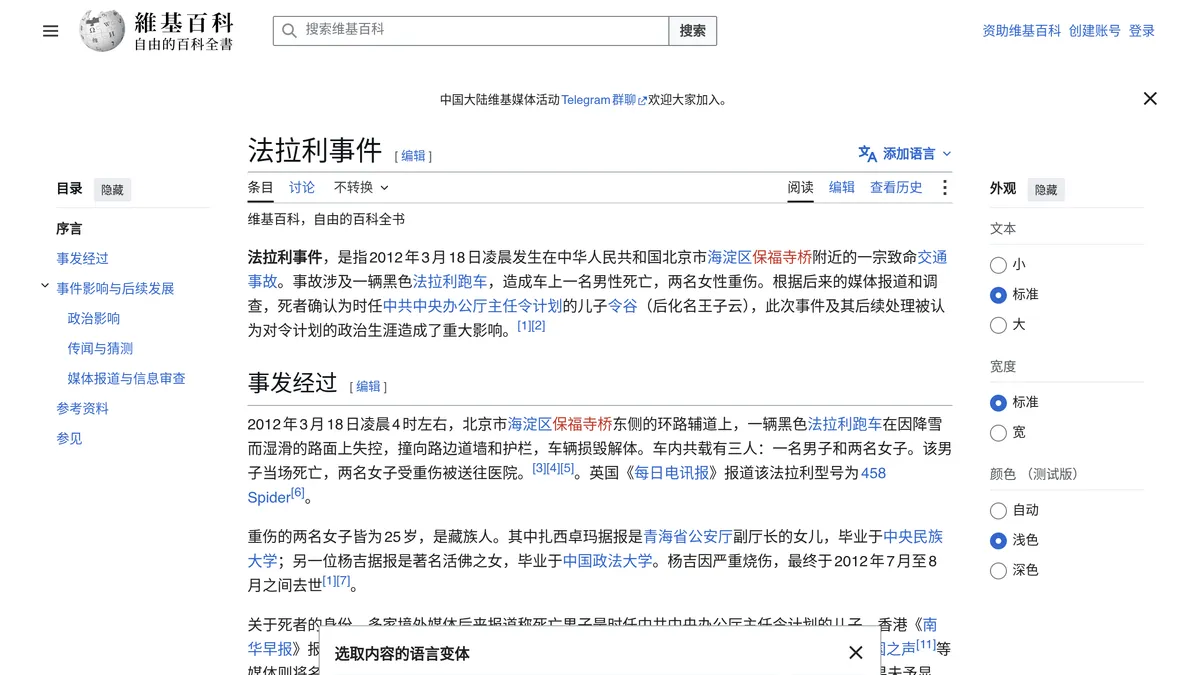Open the 阅读 view tab

click(800, 187)
